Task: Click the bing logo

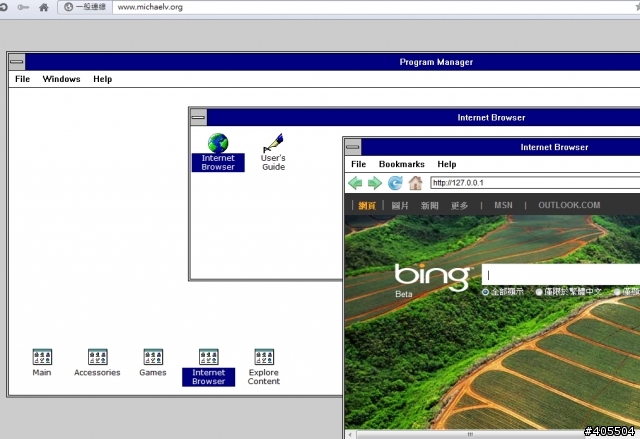Action: tap(432, 278)
